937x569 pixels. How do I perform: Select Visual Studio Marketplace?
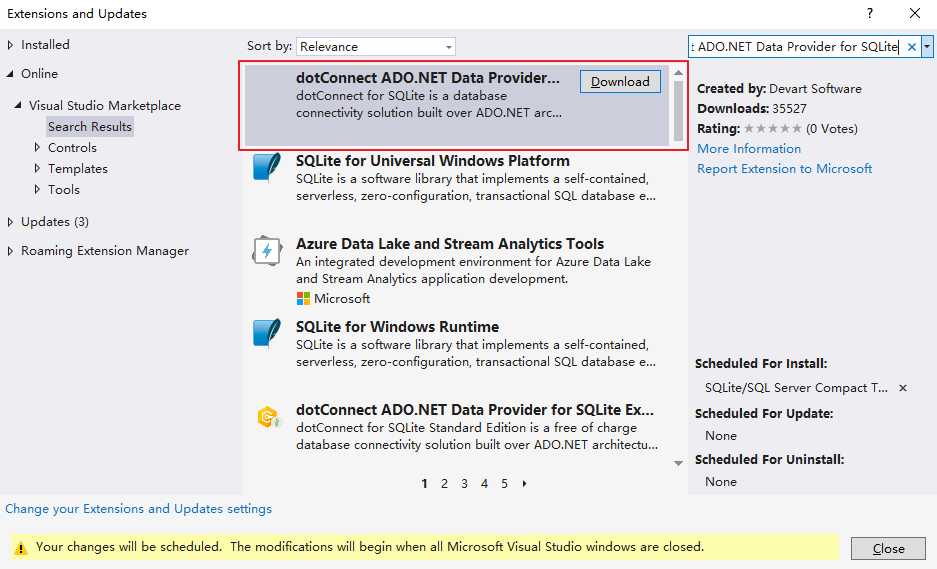105,106
